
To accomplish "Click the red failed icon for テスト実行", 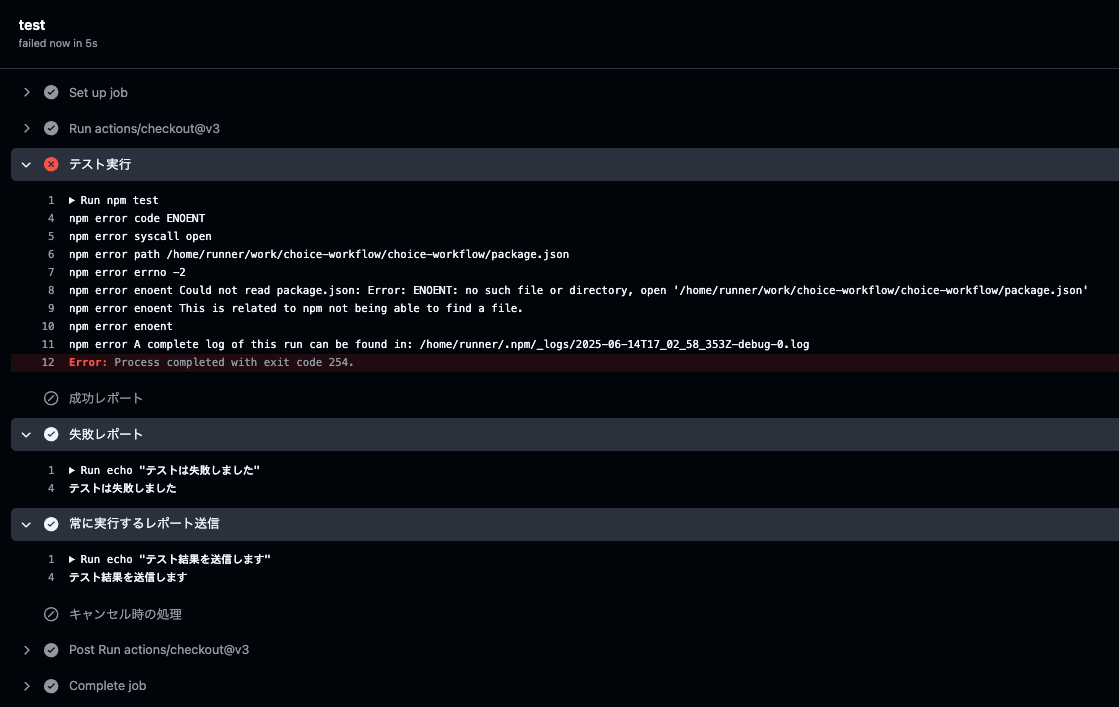I will tap(51, 164).
